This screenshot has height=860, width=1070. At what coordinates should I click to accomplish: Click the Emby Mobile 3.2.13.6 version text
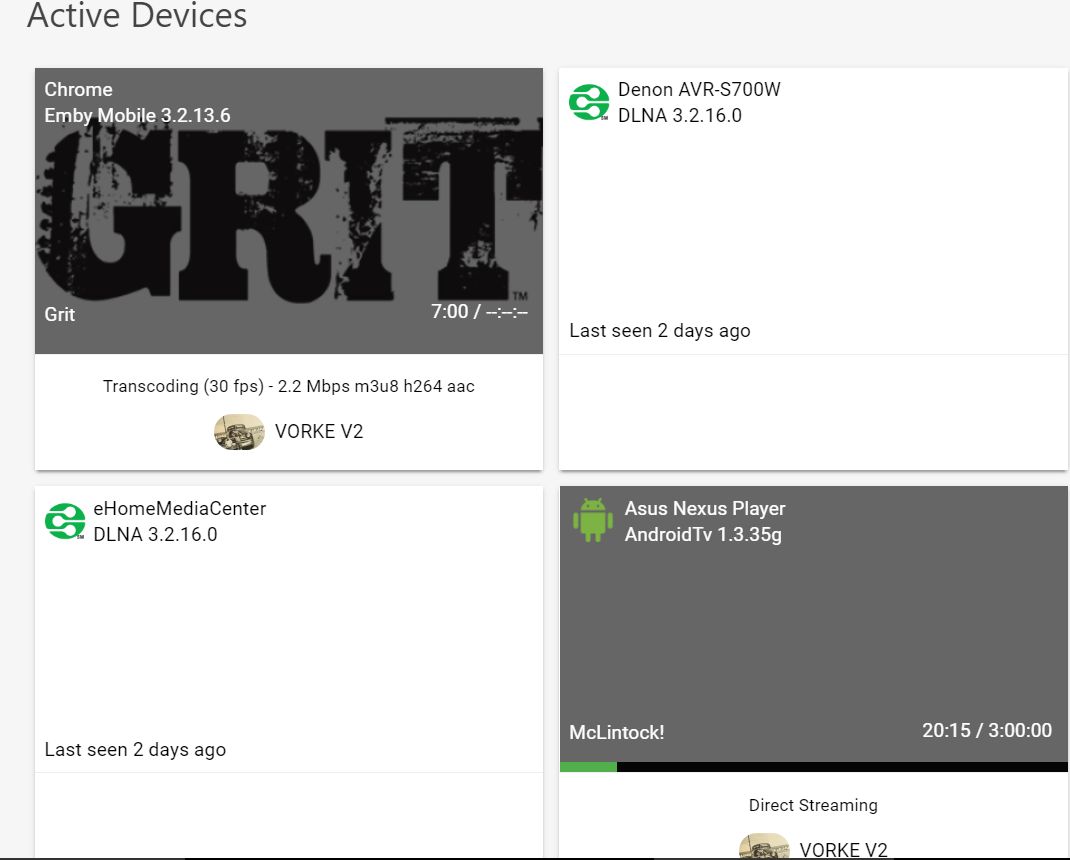(137, 115)
